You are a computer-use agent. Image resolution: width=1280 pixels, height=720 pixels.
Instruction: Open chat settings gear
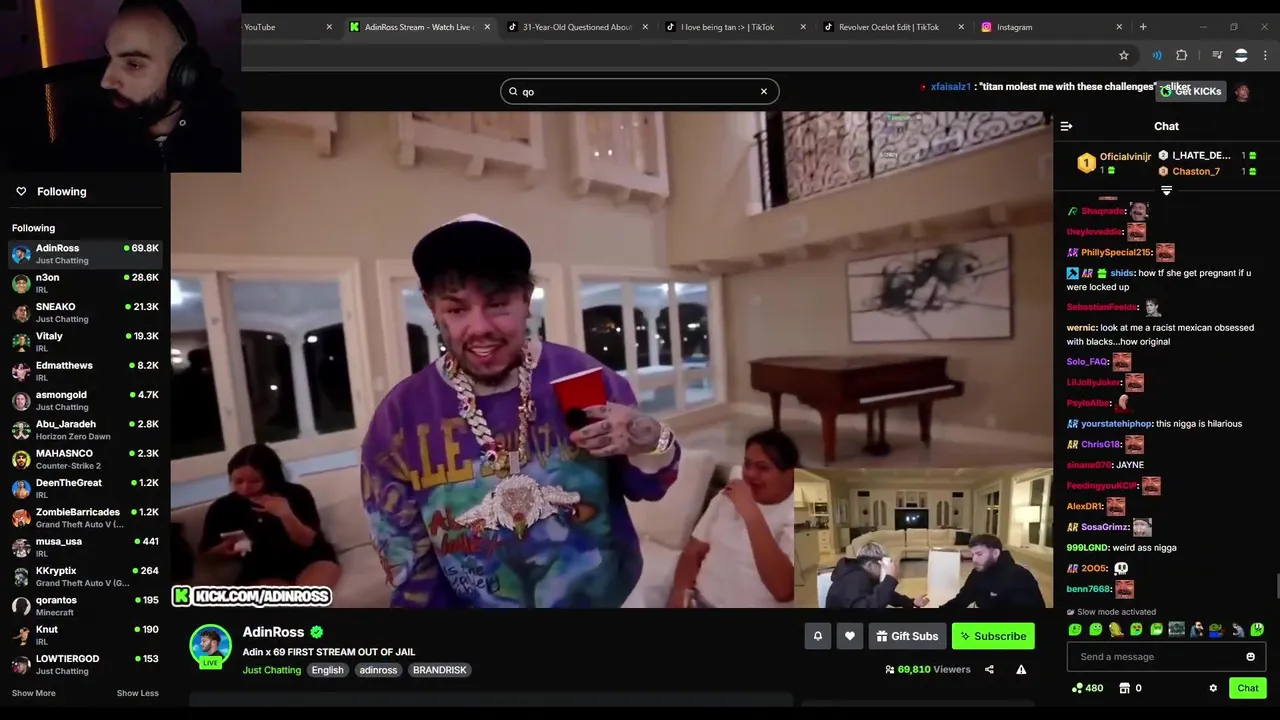(1213, 688)
